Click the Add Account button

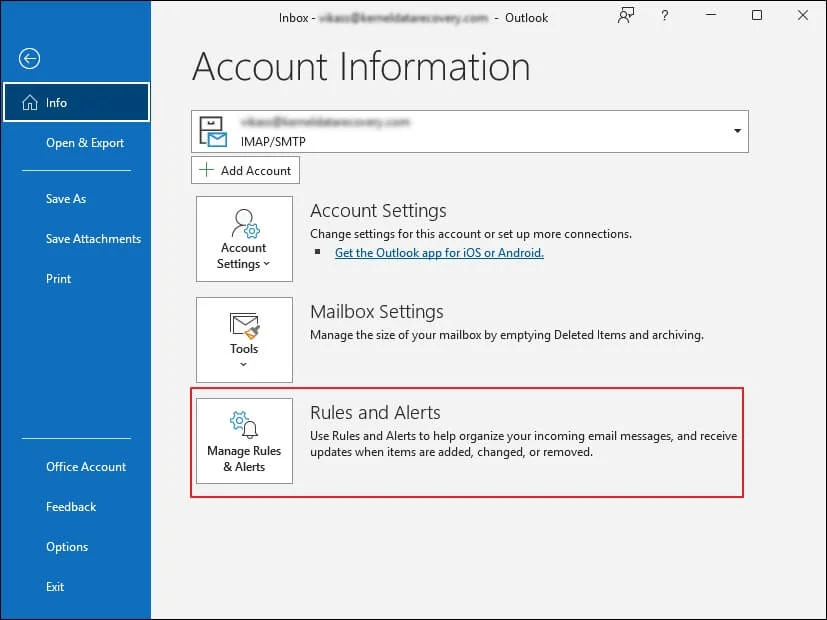[245, 170]
